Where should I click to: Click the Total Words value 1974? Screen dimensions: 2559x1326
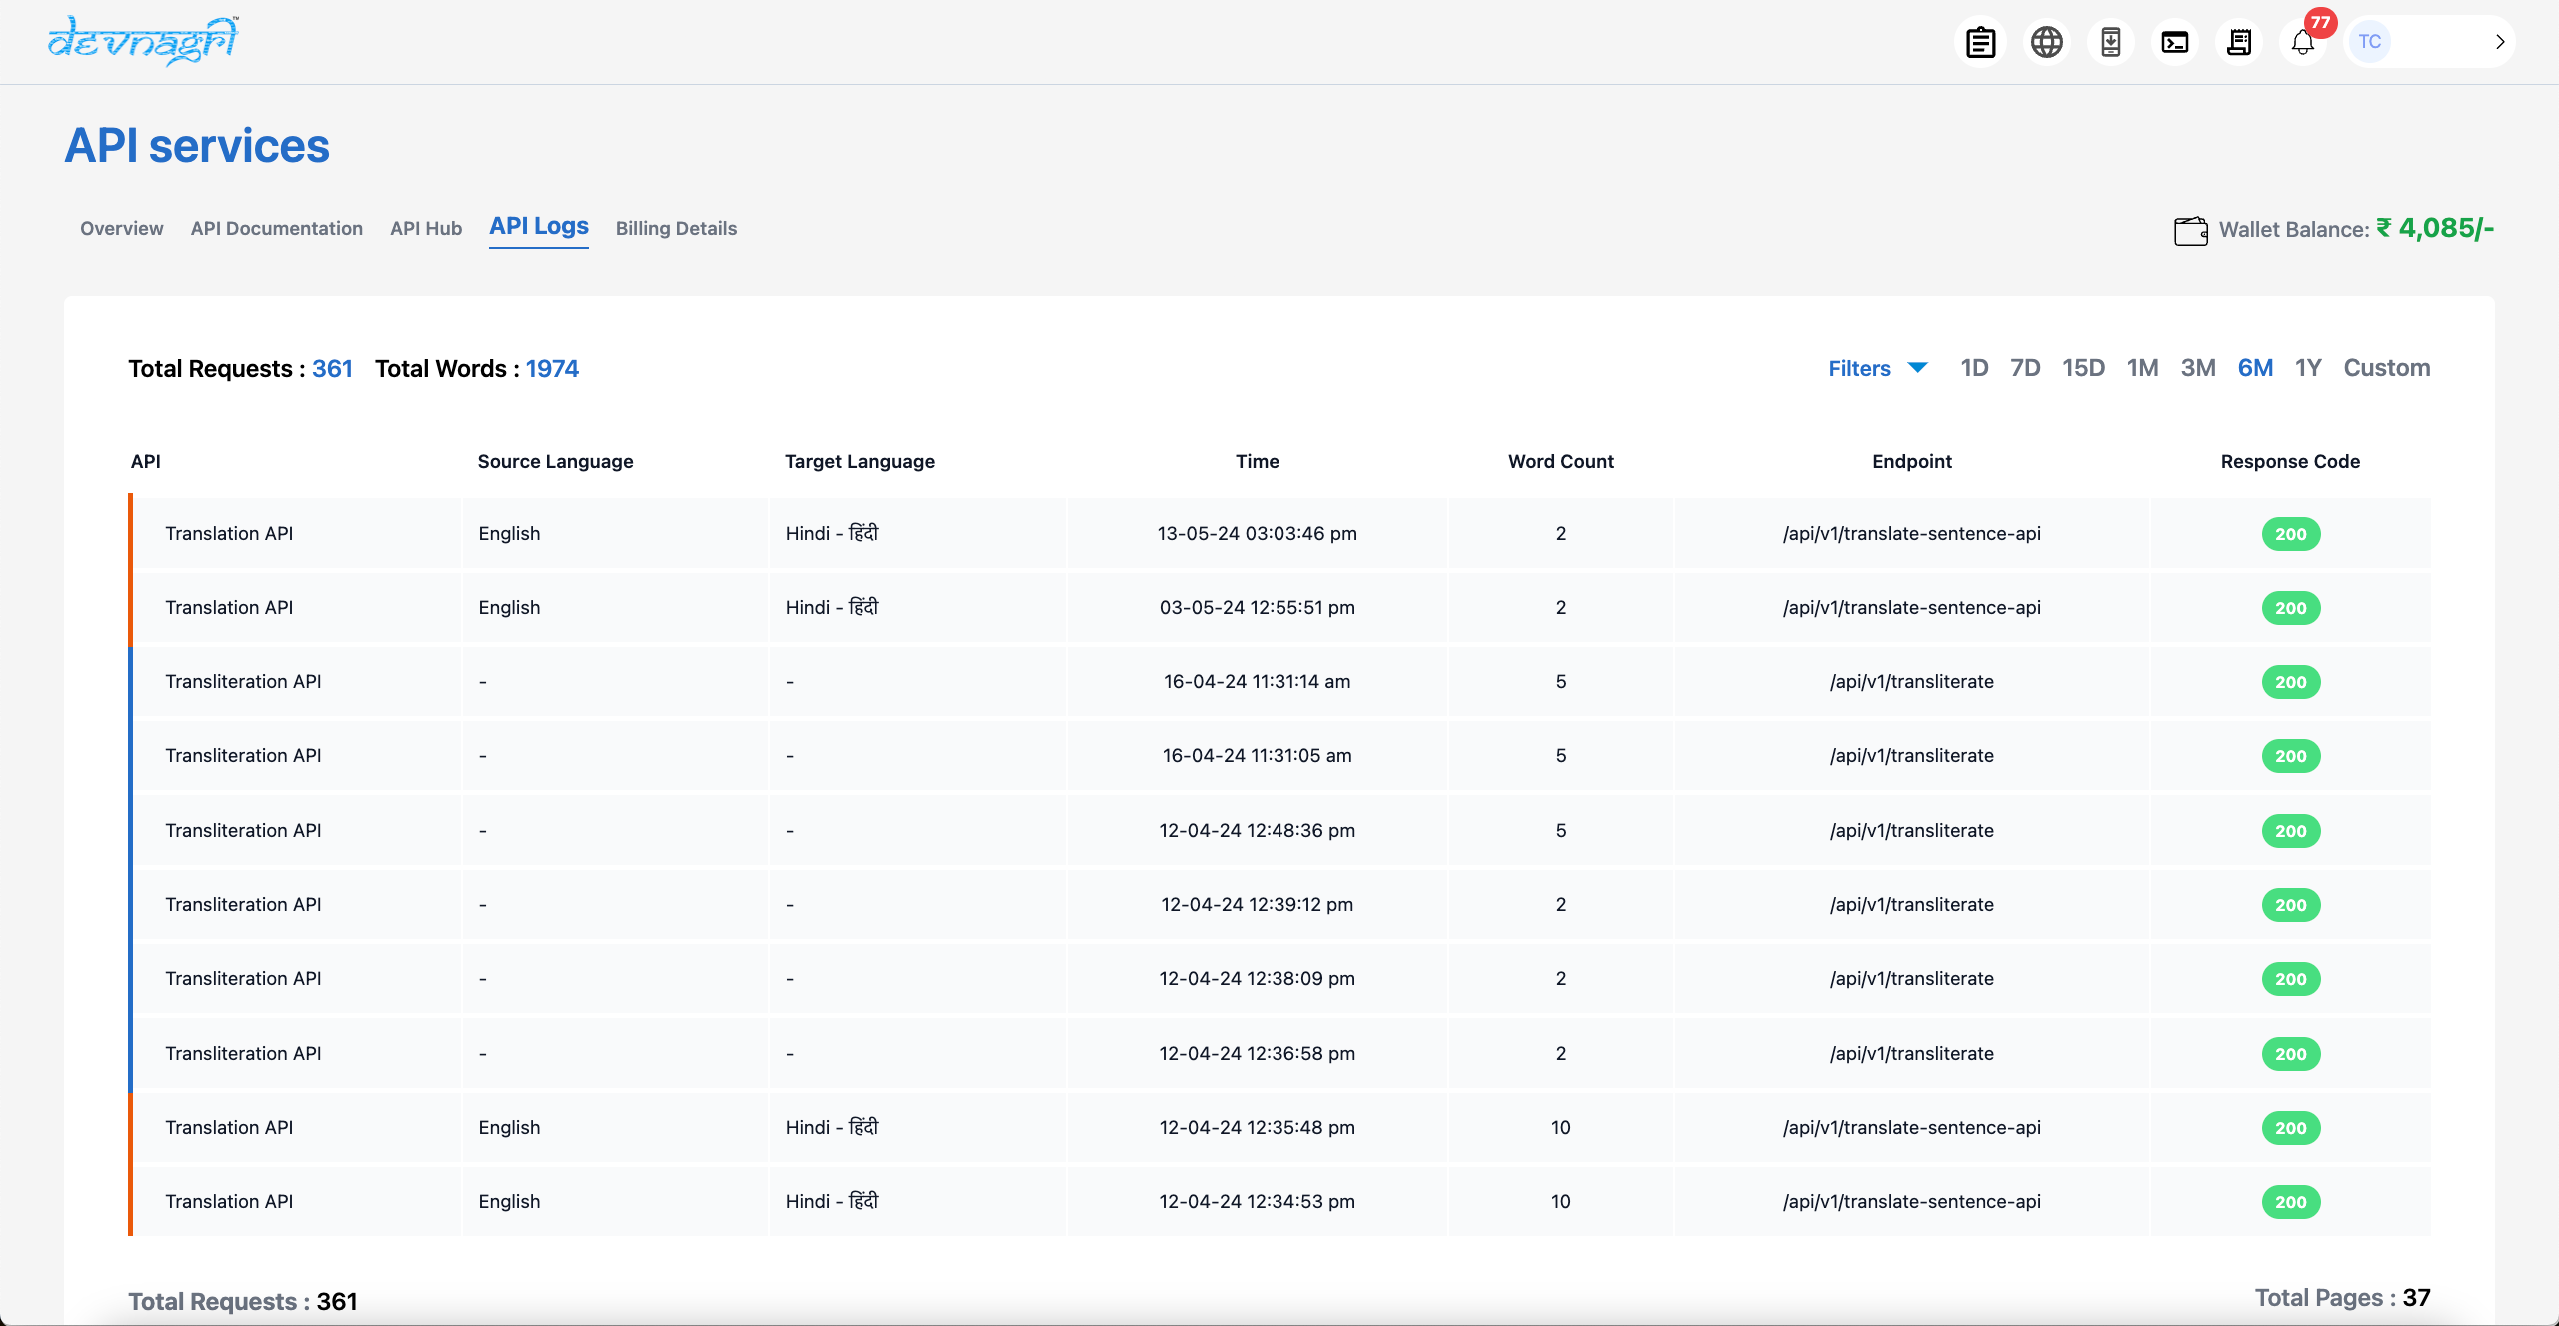click(x=552, y=369)
